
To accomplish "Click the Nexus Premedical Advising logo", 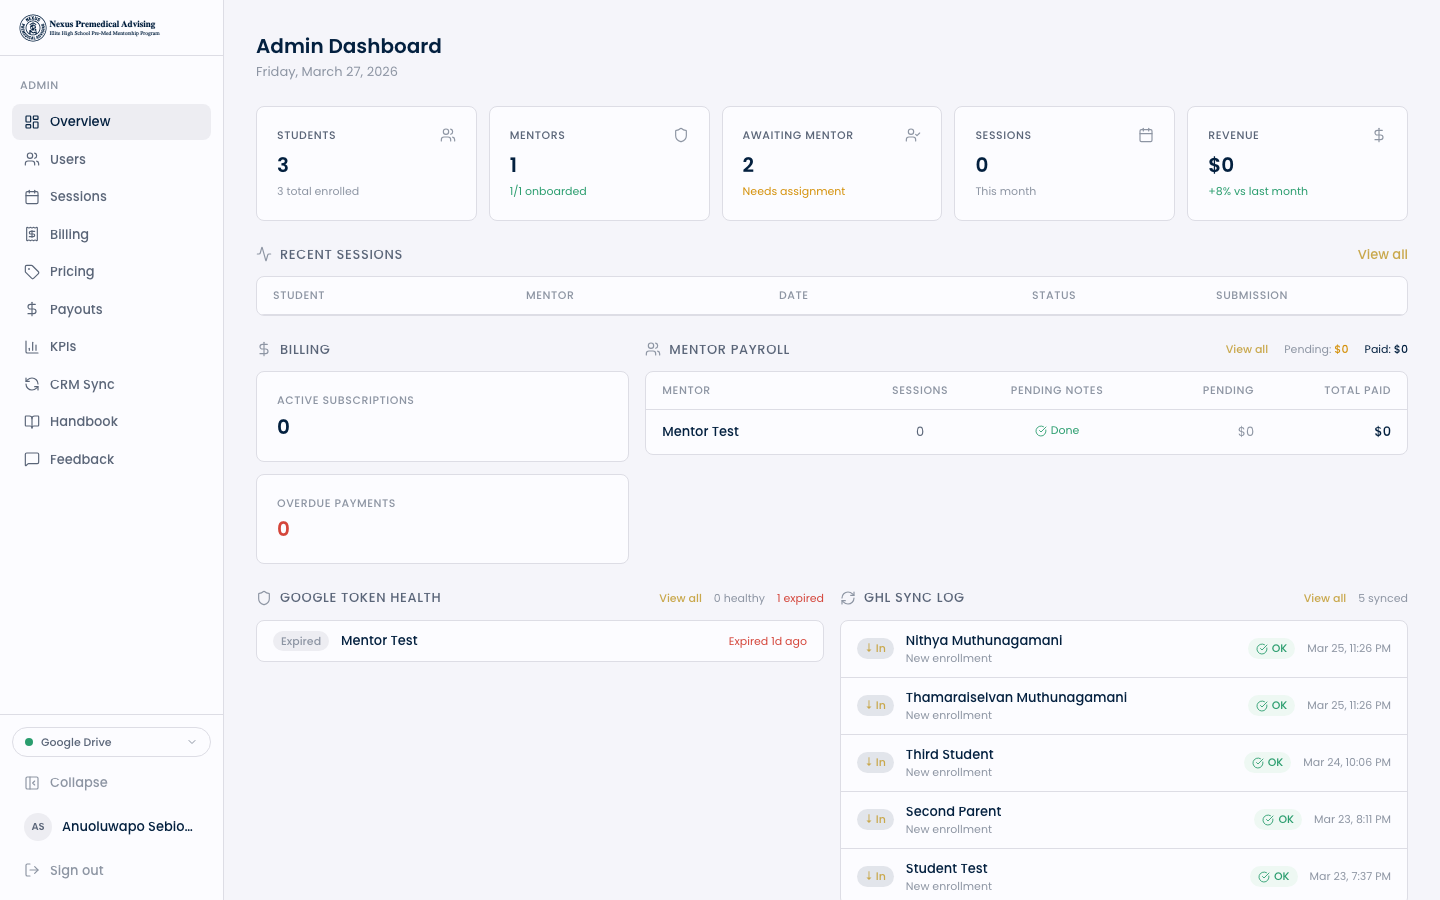I will (x=90, y=28).
